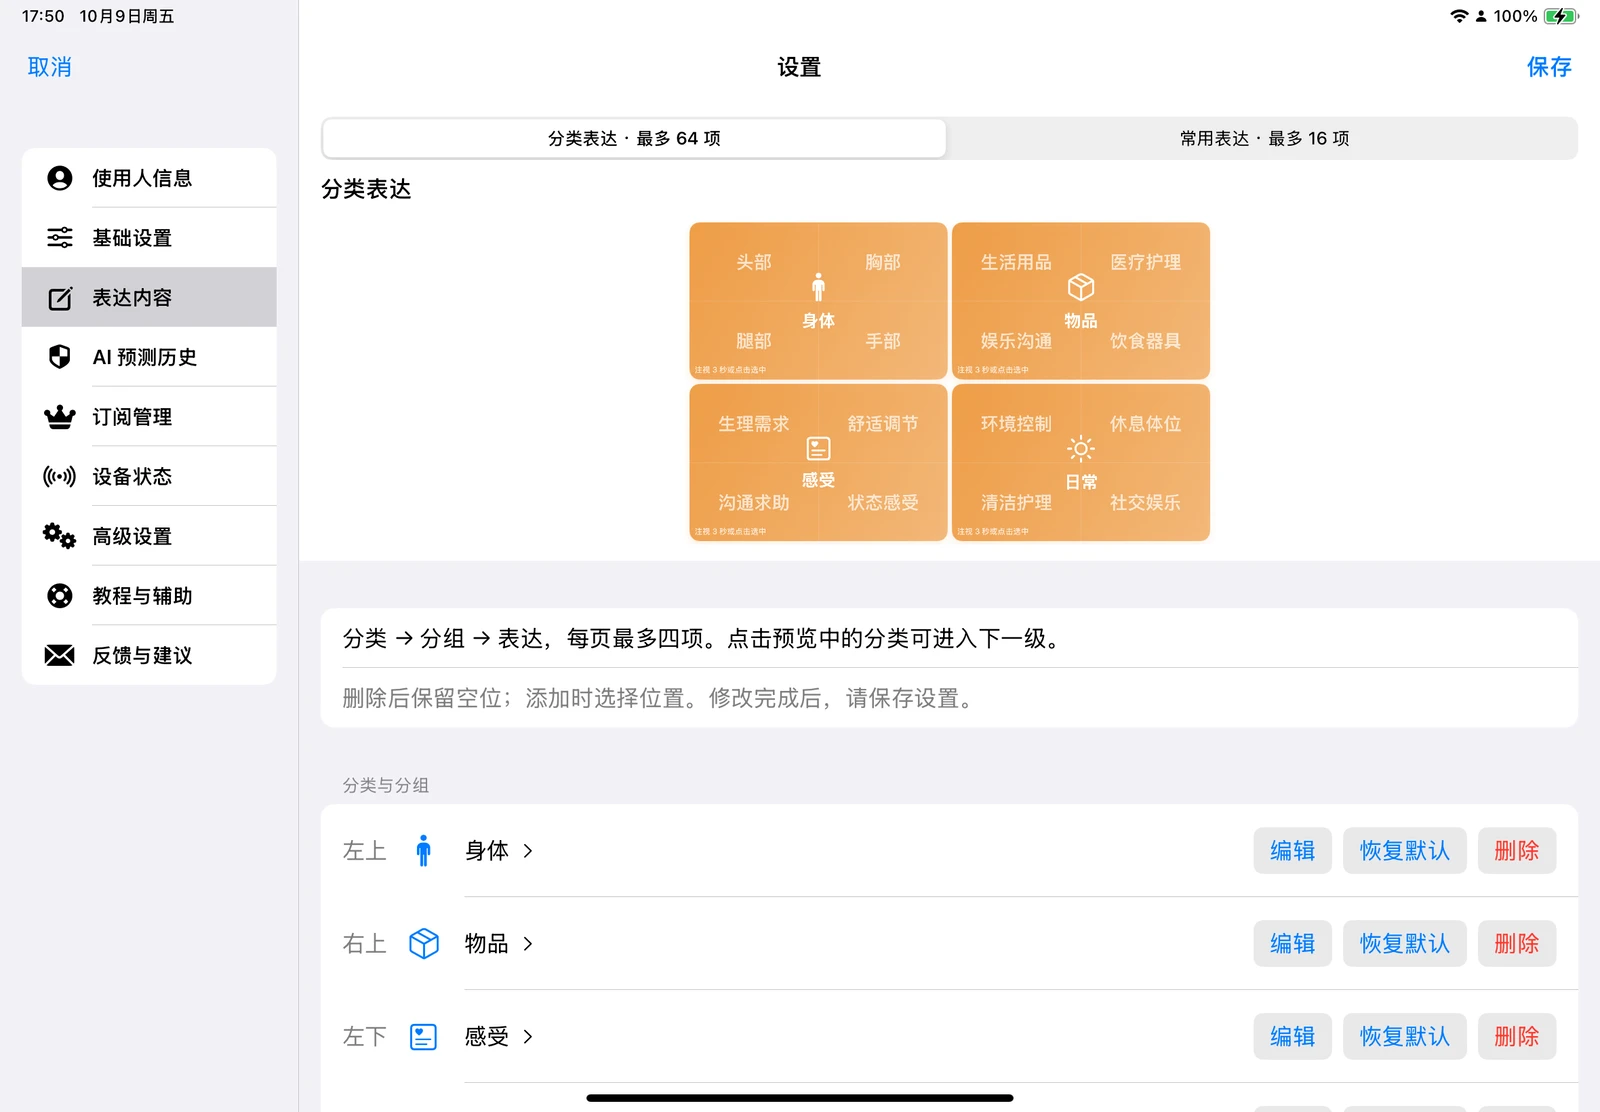Click the 反馈与建议 envelope icon
The height and width of the screenshot is (1112, 1600).
tap(60, 655)
